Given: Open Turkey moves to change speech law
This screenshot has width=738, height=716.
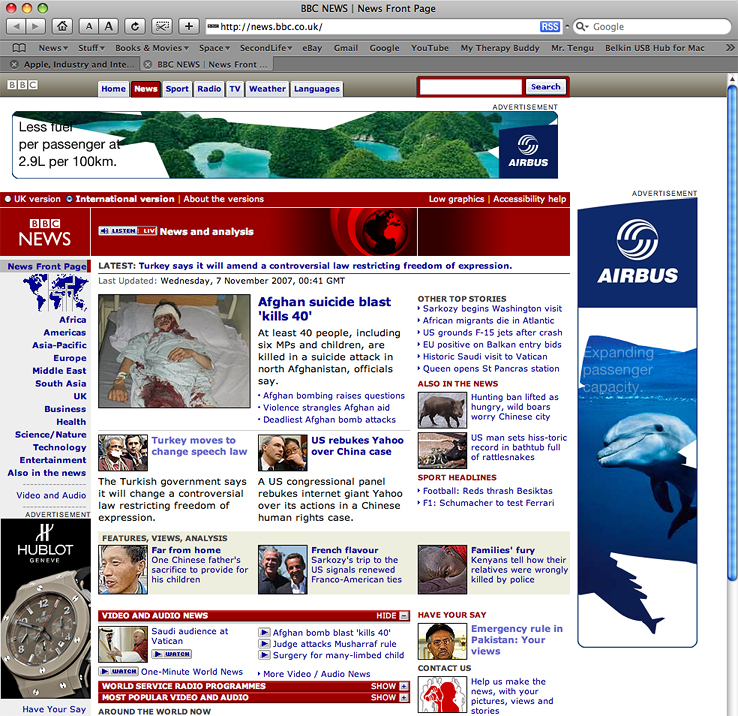Looking at the screenshot, I should tap(199, 446).
